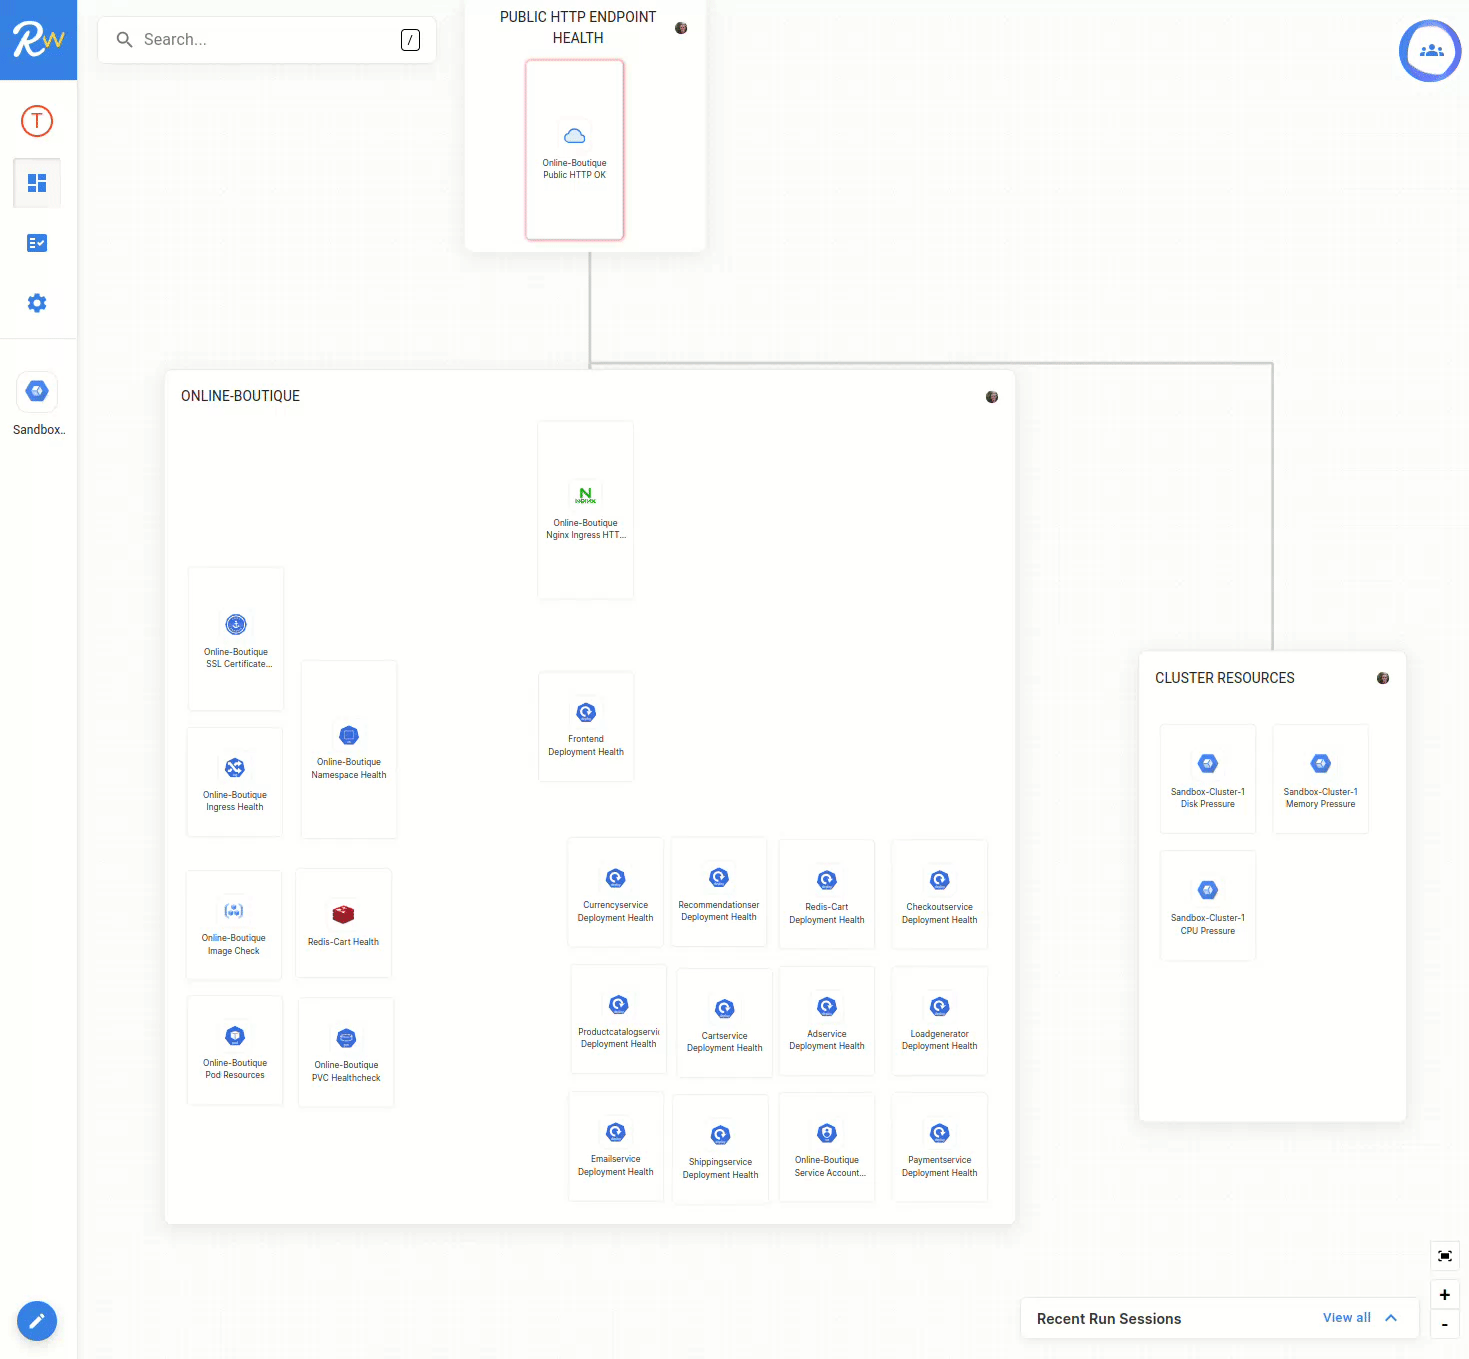Viewport: 1469px width, 1359px height.
Task: Click the blue pencil edit button
Action: (37, 1321)
